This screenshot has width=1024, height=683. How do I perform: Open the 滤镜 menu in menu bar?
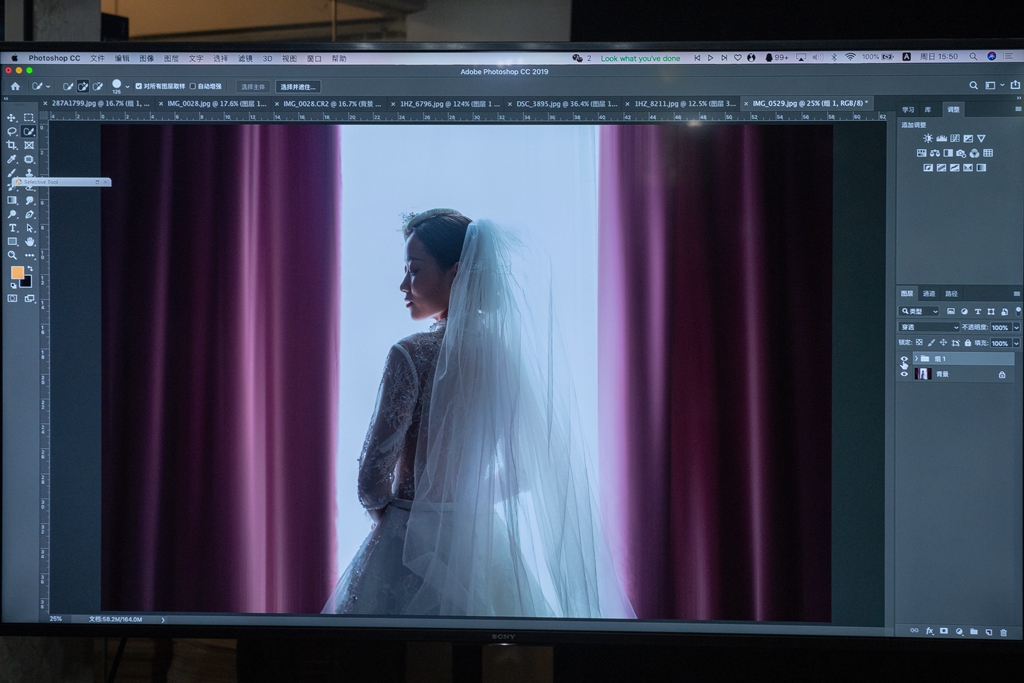click(245, 58)
